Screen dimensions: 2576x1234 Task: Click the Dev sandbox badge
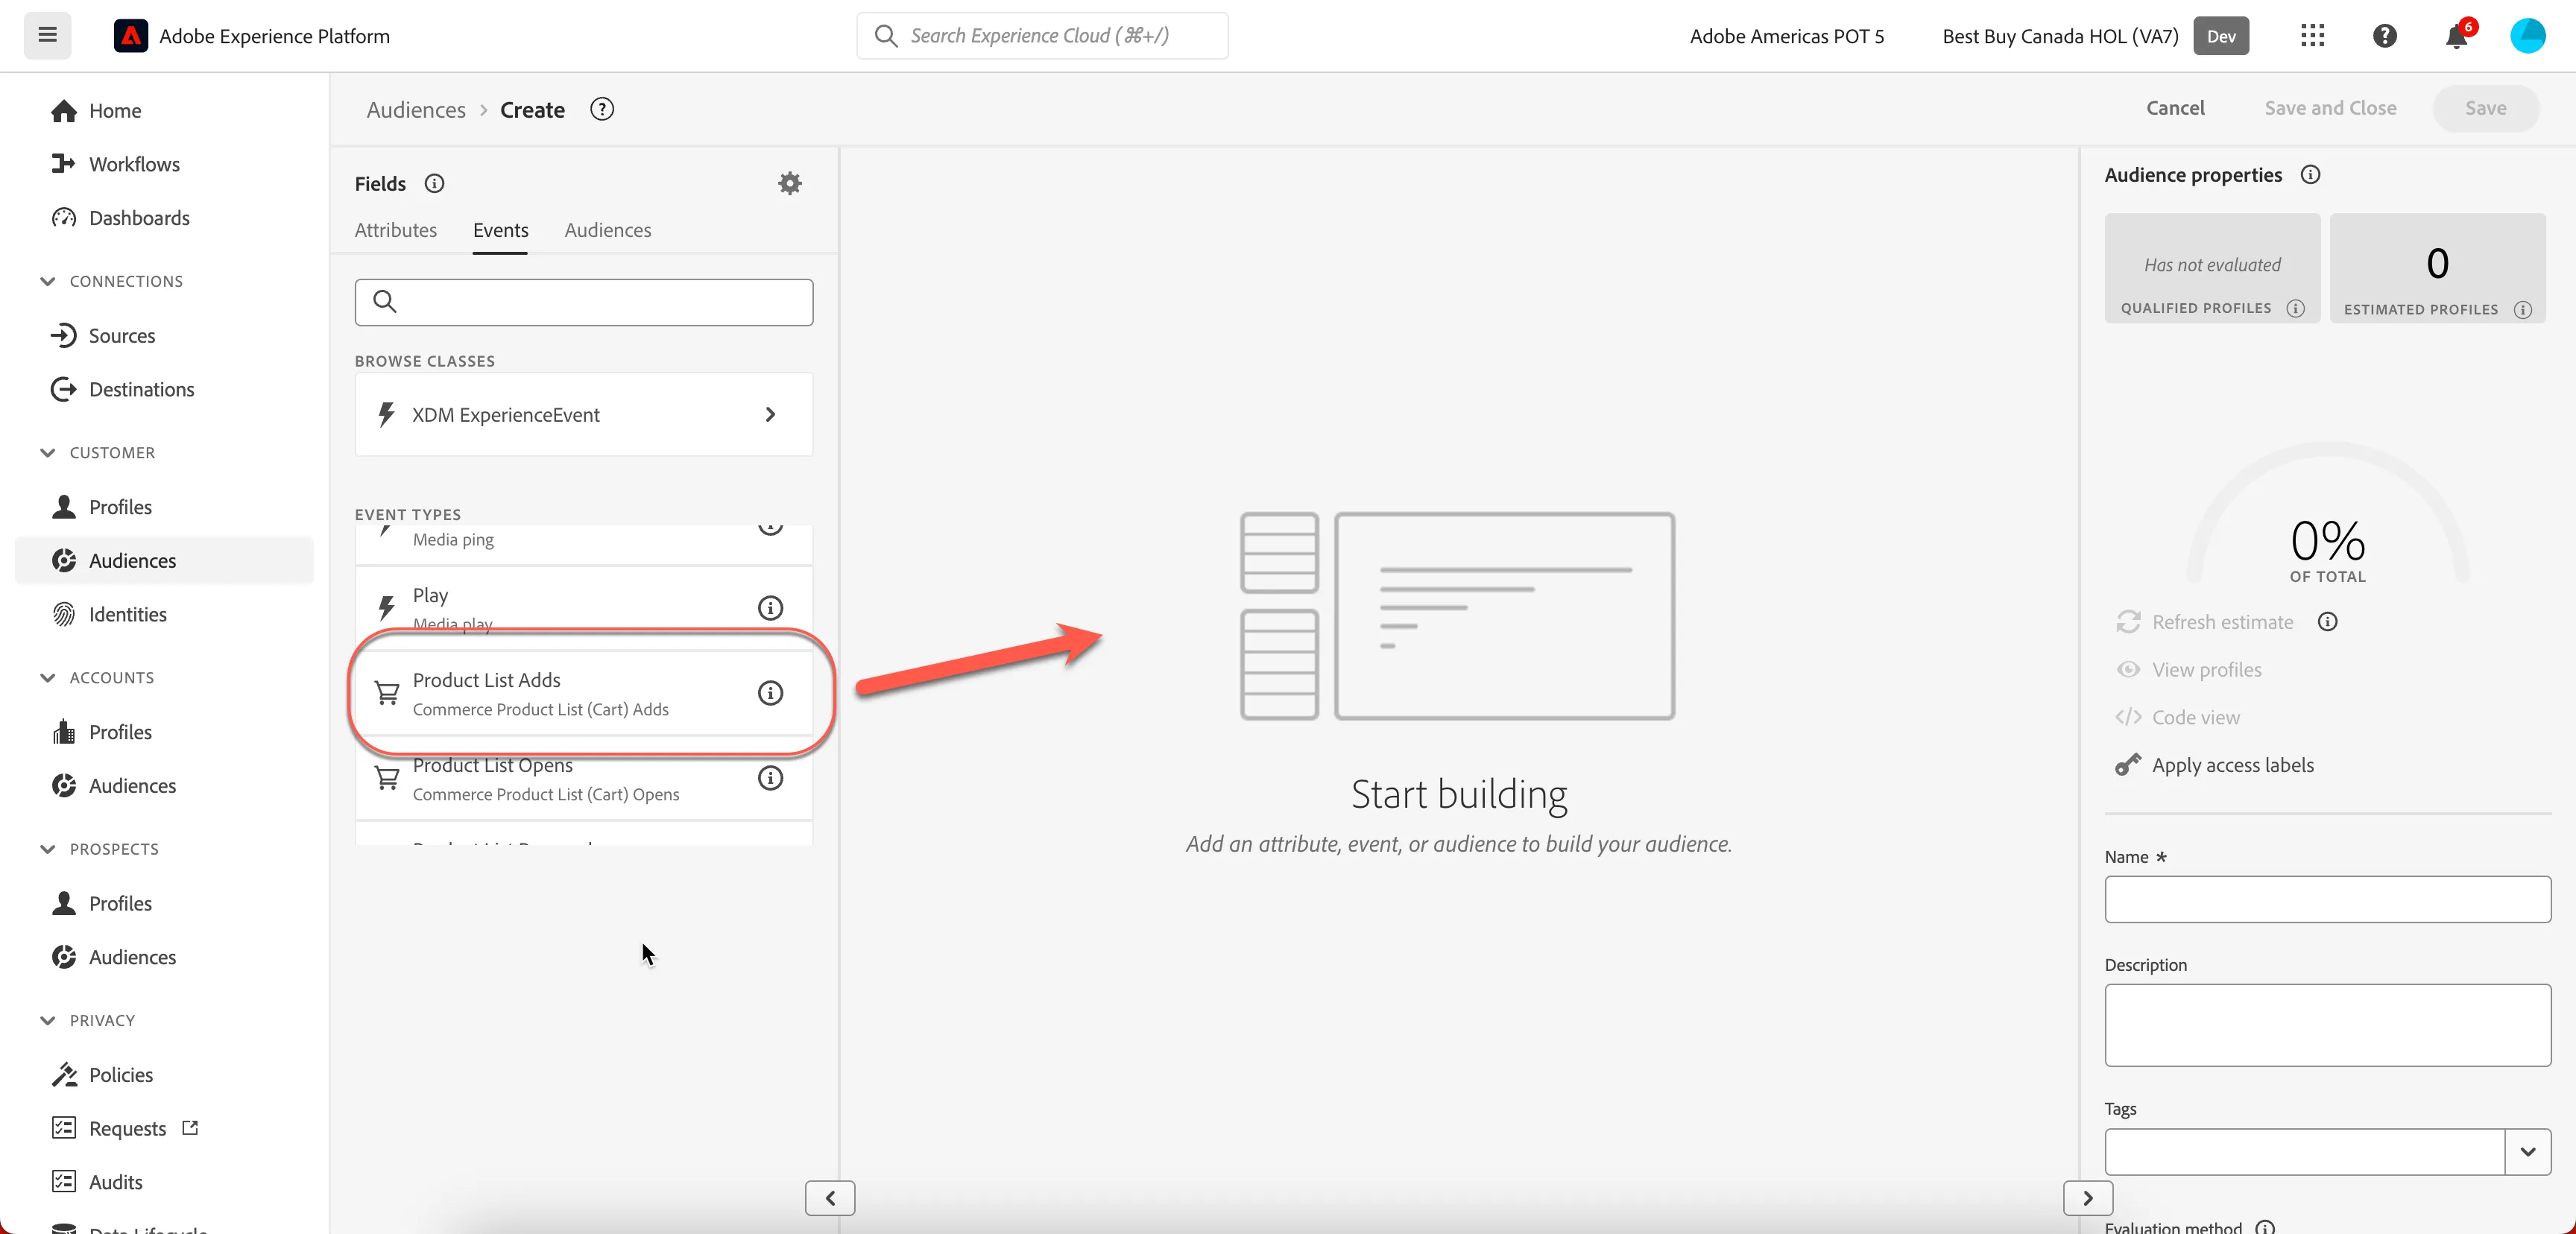click(2220, 36)
